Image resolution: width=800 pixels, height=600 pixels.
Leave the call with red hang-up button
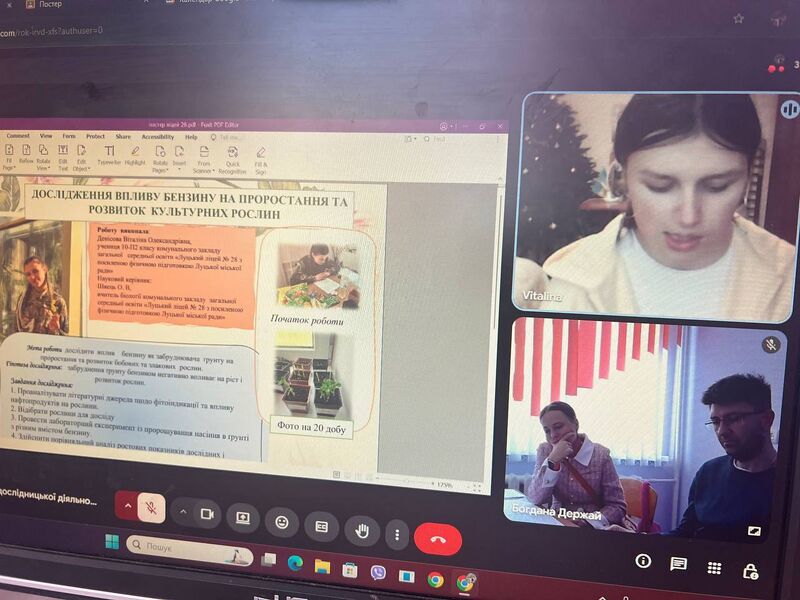tap(437, 538)
